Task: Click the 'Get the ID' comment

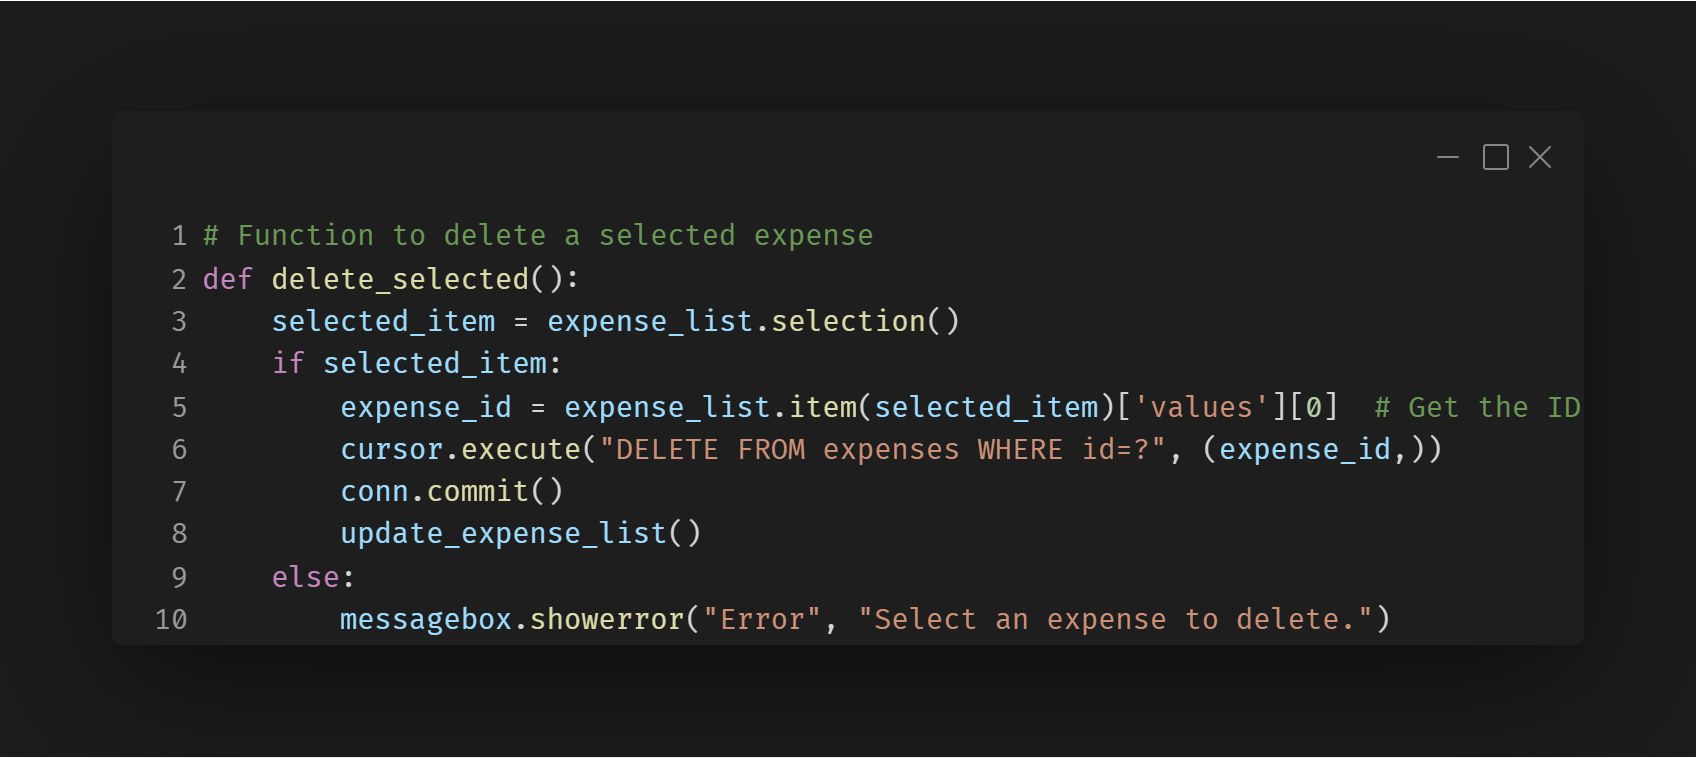Action: 1477,408
